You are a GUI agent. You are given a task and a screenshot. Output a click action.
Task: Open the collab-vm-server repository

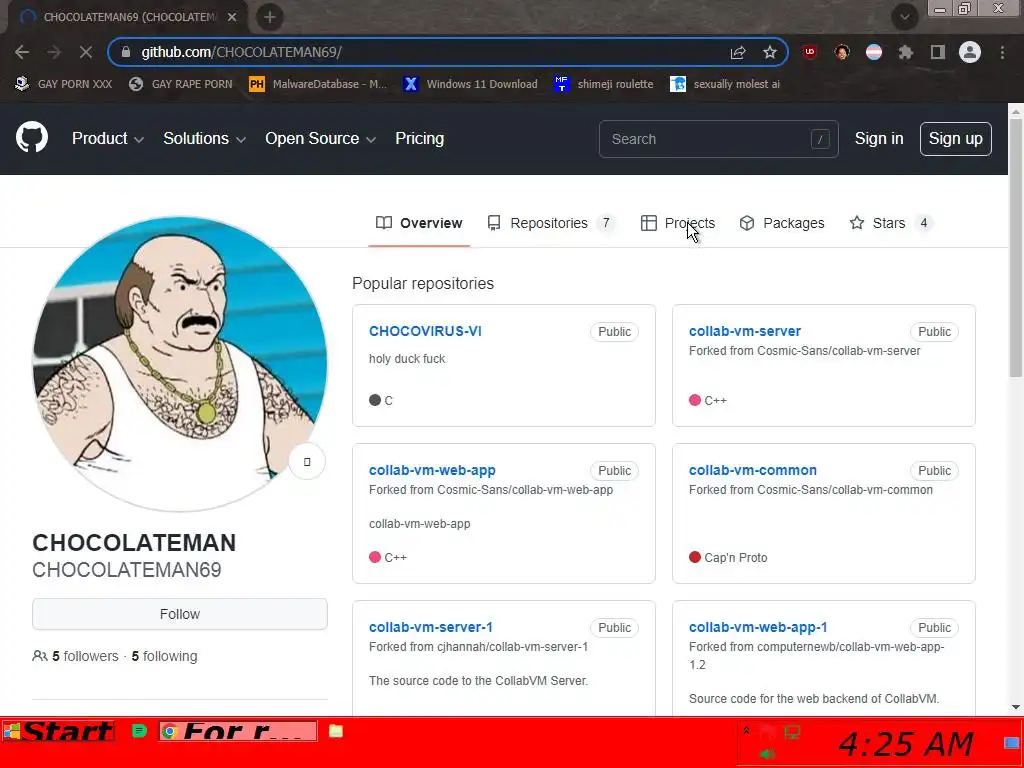(x=744, y=331)
